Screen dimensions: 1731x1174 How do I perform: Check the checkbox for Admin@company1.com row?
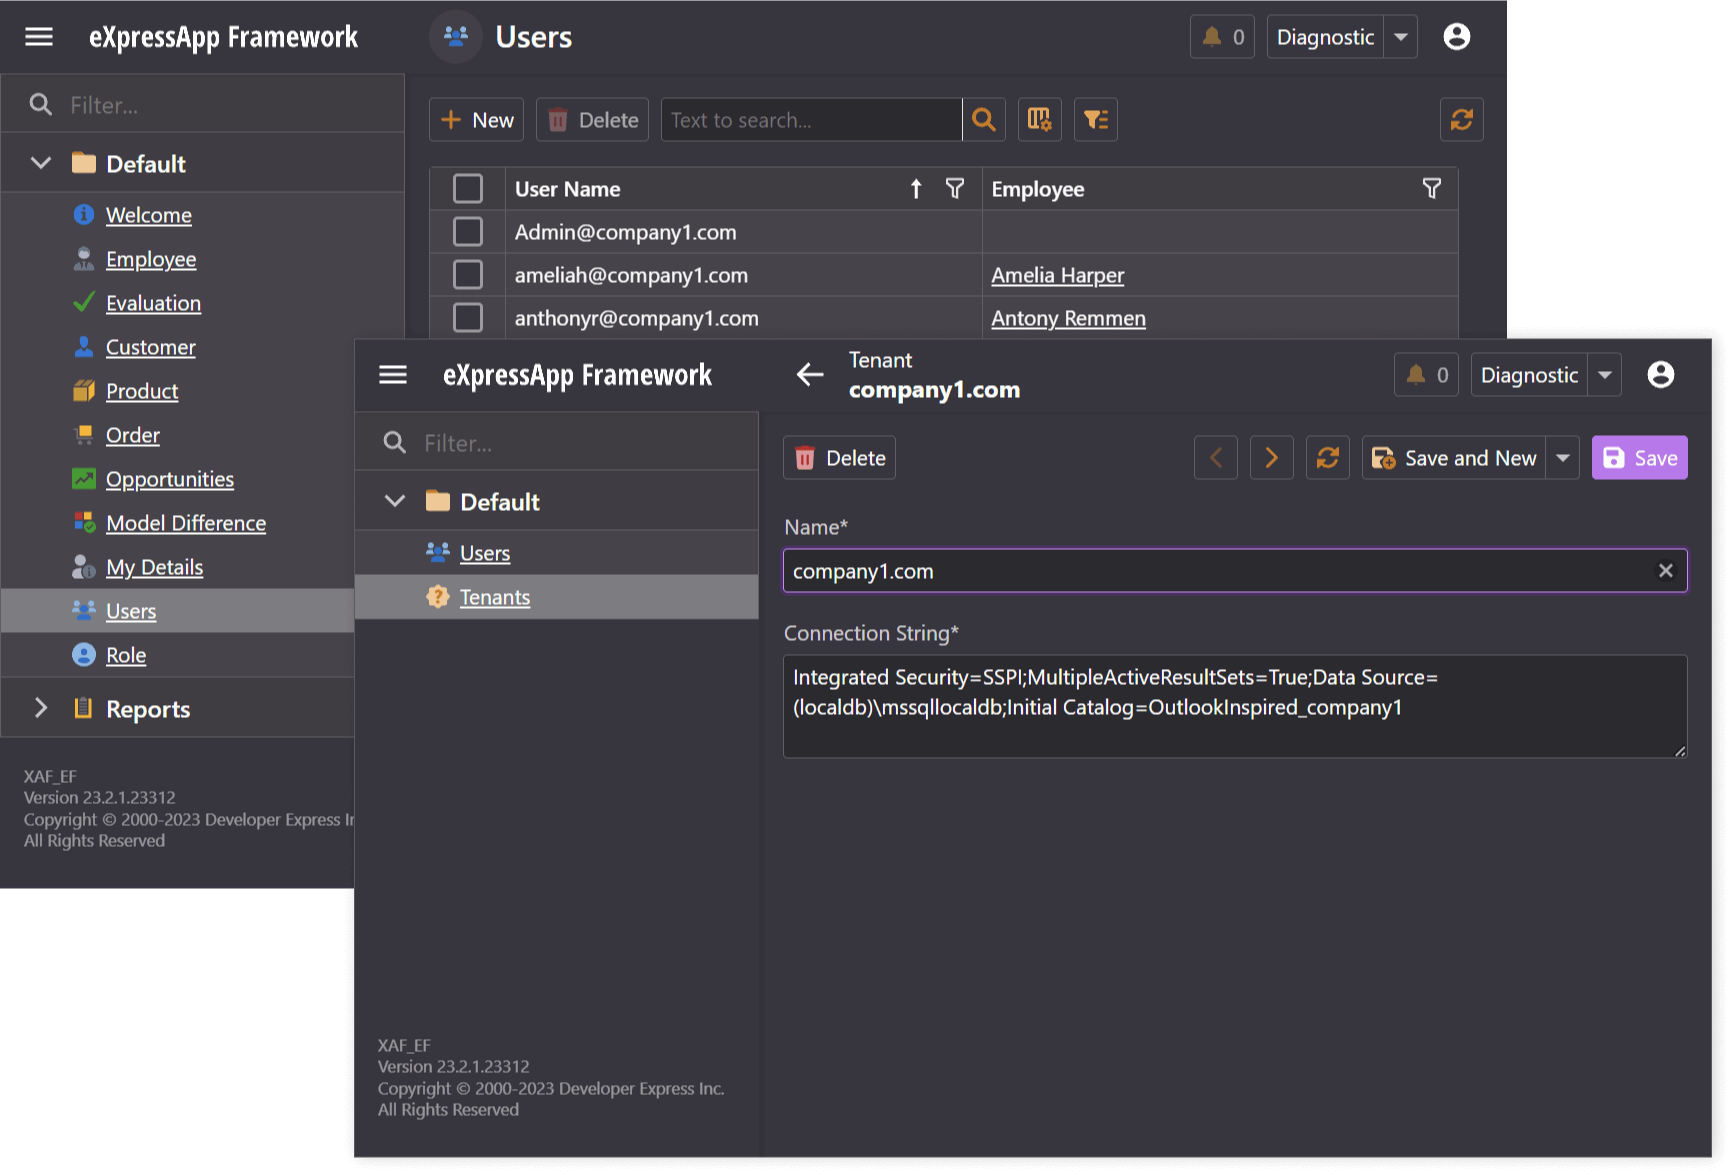pyautogui.click(x=467, y=231)
